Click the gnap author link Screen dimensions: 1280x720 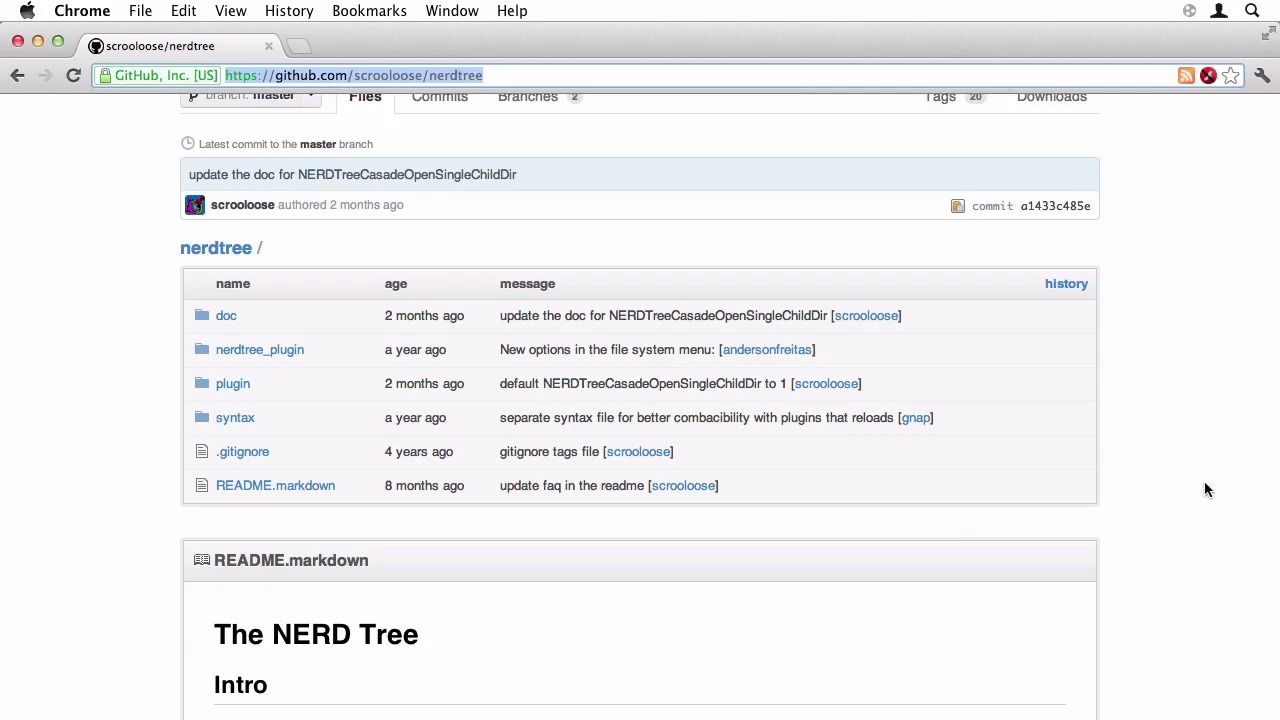coord(916,418)
